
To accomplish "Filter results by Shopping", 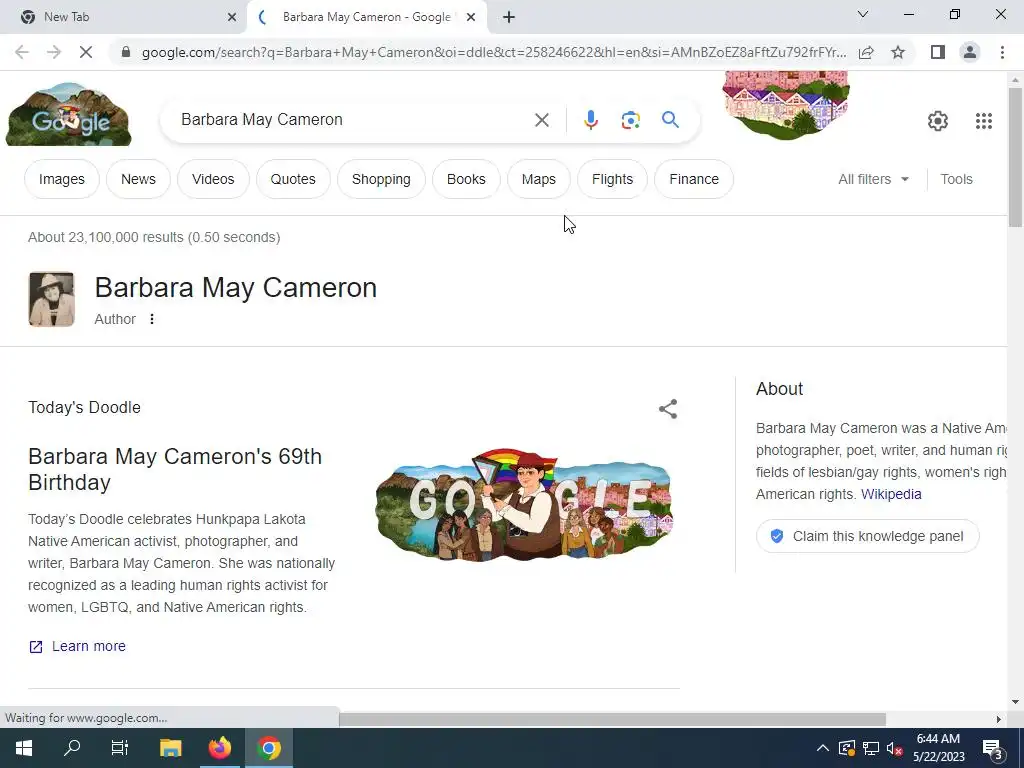I will tap(381, 179).
